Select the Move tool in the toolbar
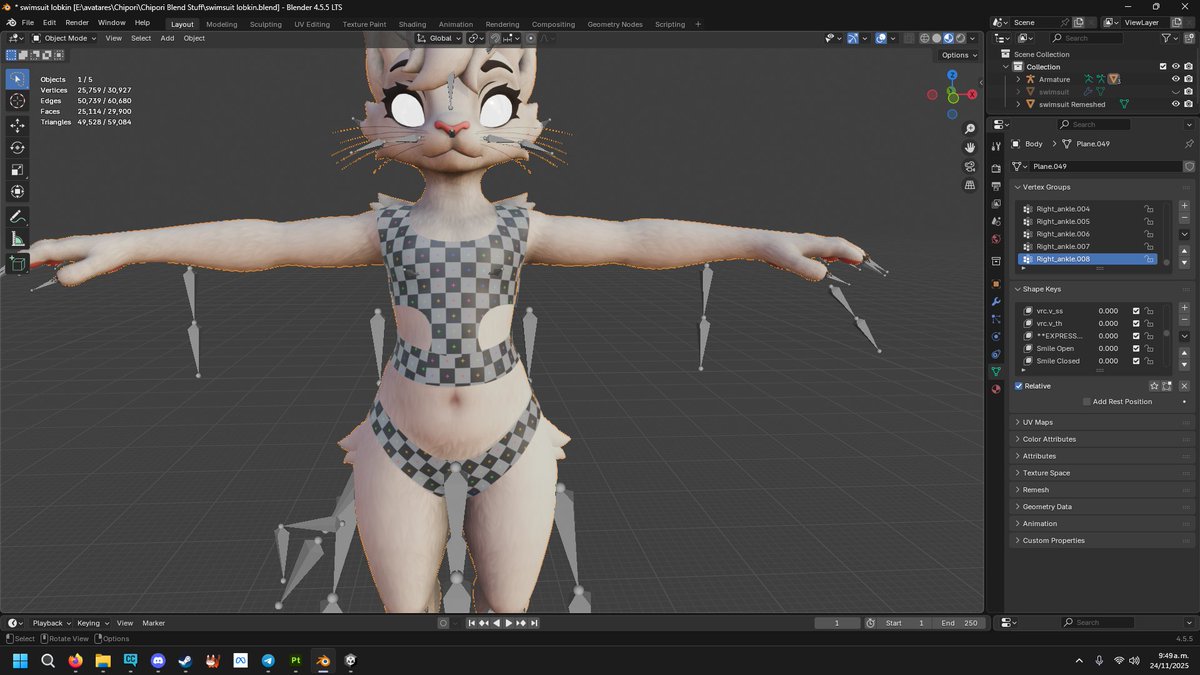Image resolution: width=1200 pixels, height=675 pixels. (x=17, y=124)
